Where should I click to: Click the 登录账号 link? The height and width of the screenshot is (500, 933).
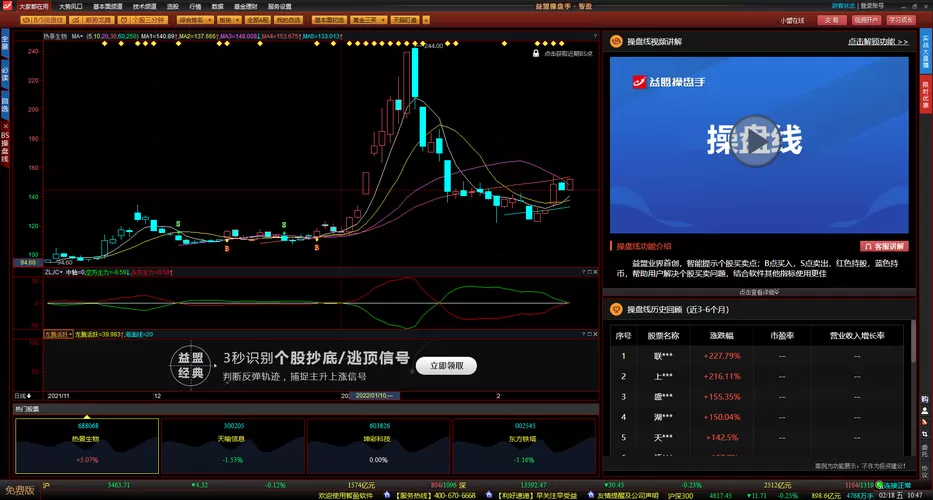871,5
